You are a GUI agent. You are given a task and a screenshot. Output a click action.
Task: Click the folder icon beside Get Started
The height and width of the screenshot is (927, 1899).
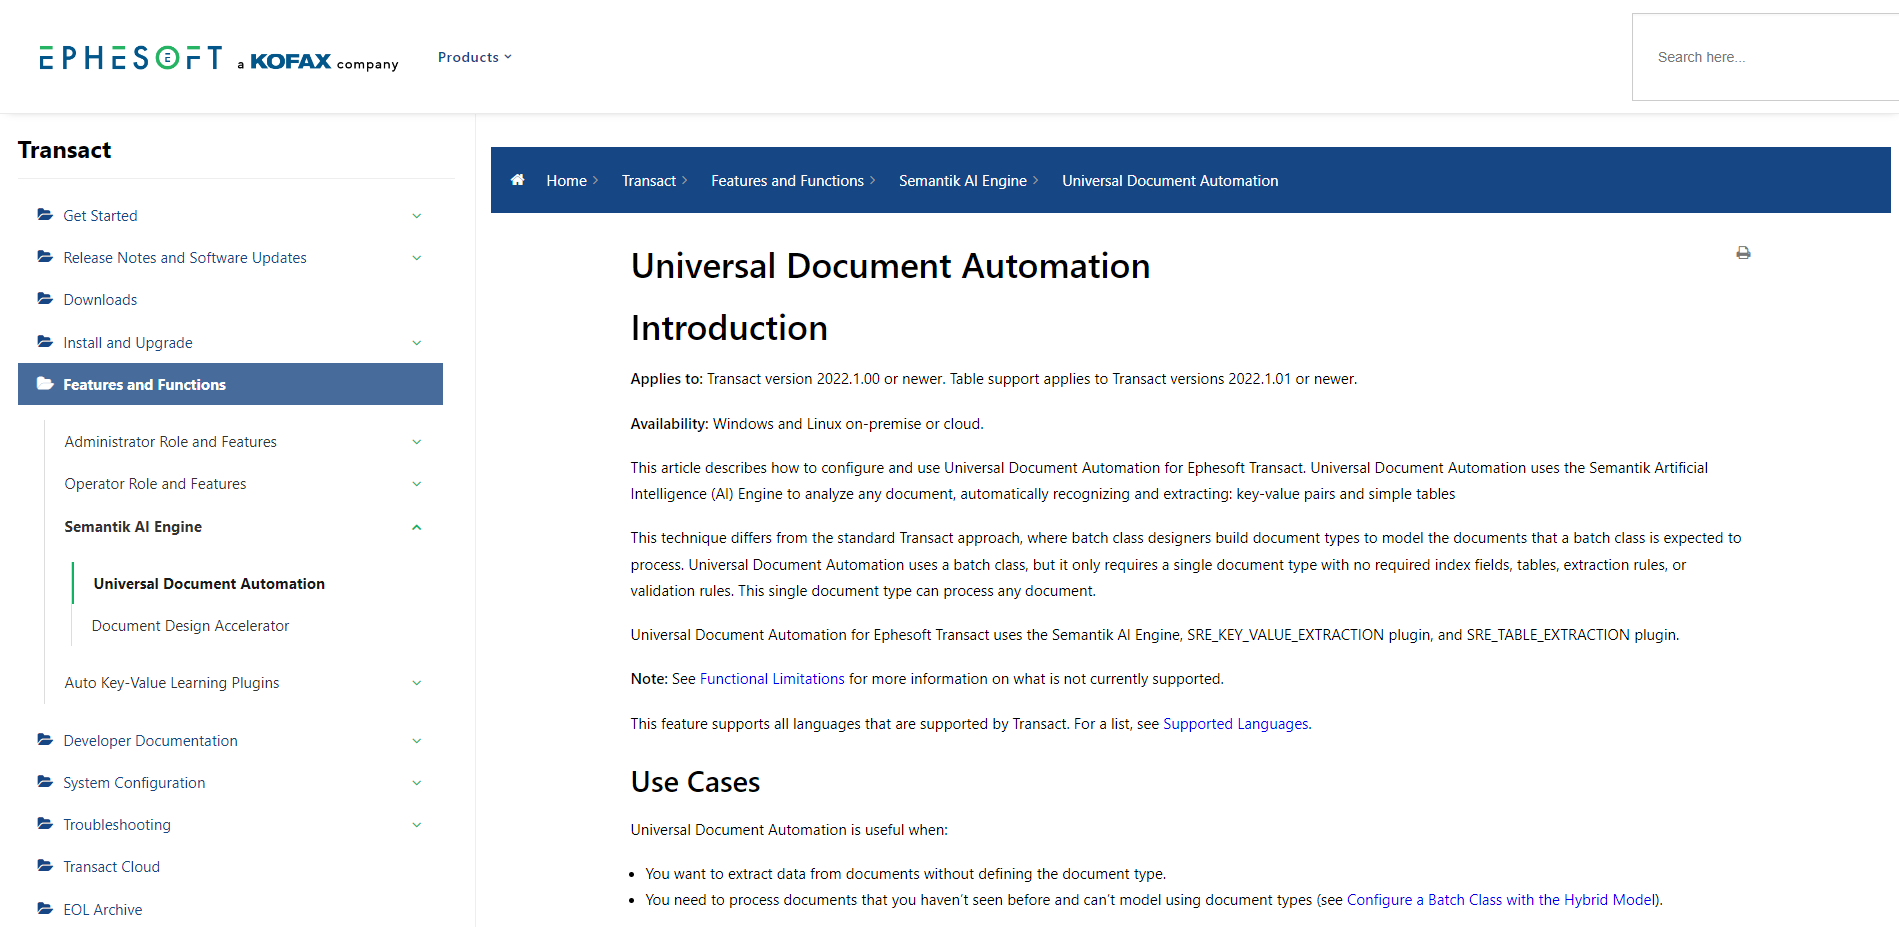pyautogui.click(x=44, y=215)
